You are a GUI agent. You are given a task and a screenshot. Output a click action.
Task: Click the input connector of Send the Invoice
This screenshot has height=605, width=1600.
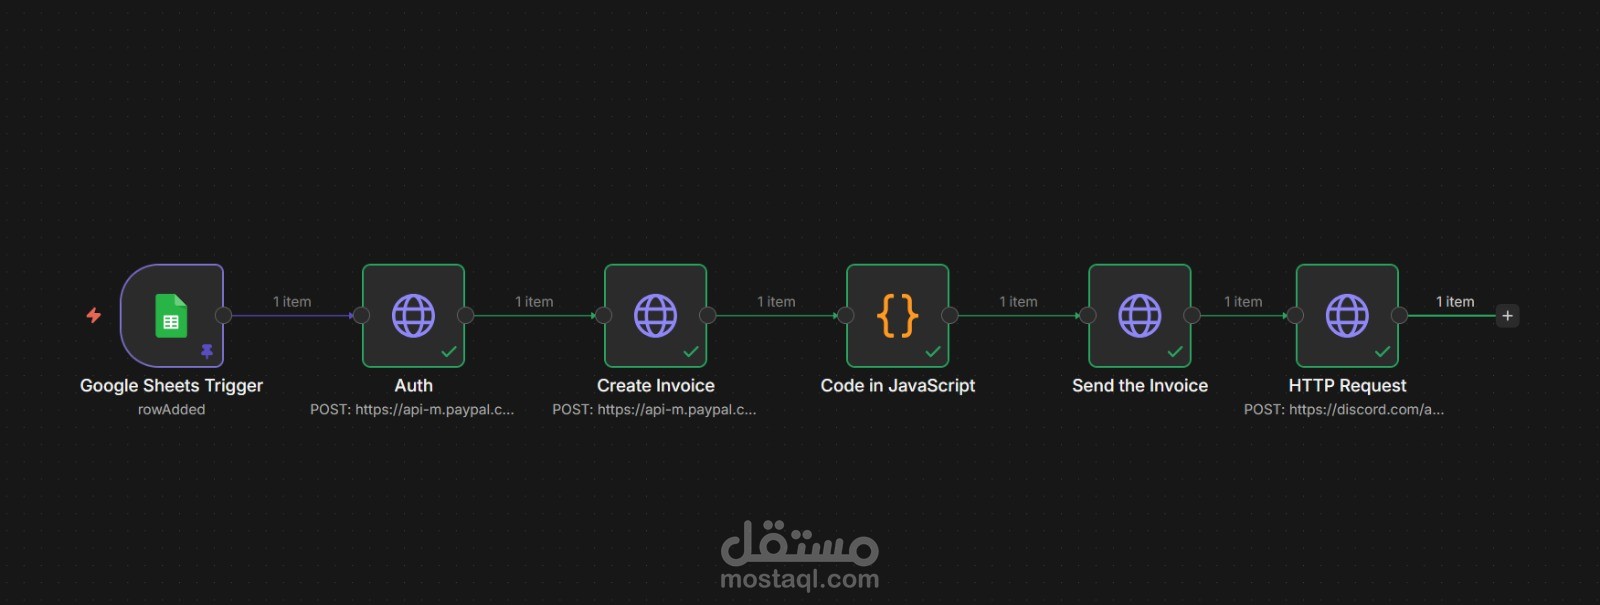point(1088,316)
